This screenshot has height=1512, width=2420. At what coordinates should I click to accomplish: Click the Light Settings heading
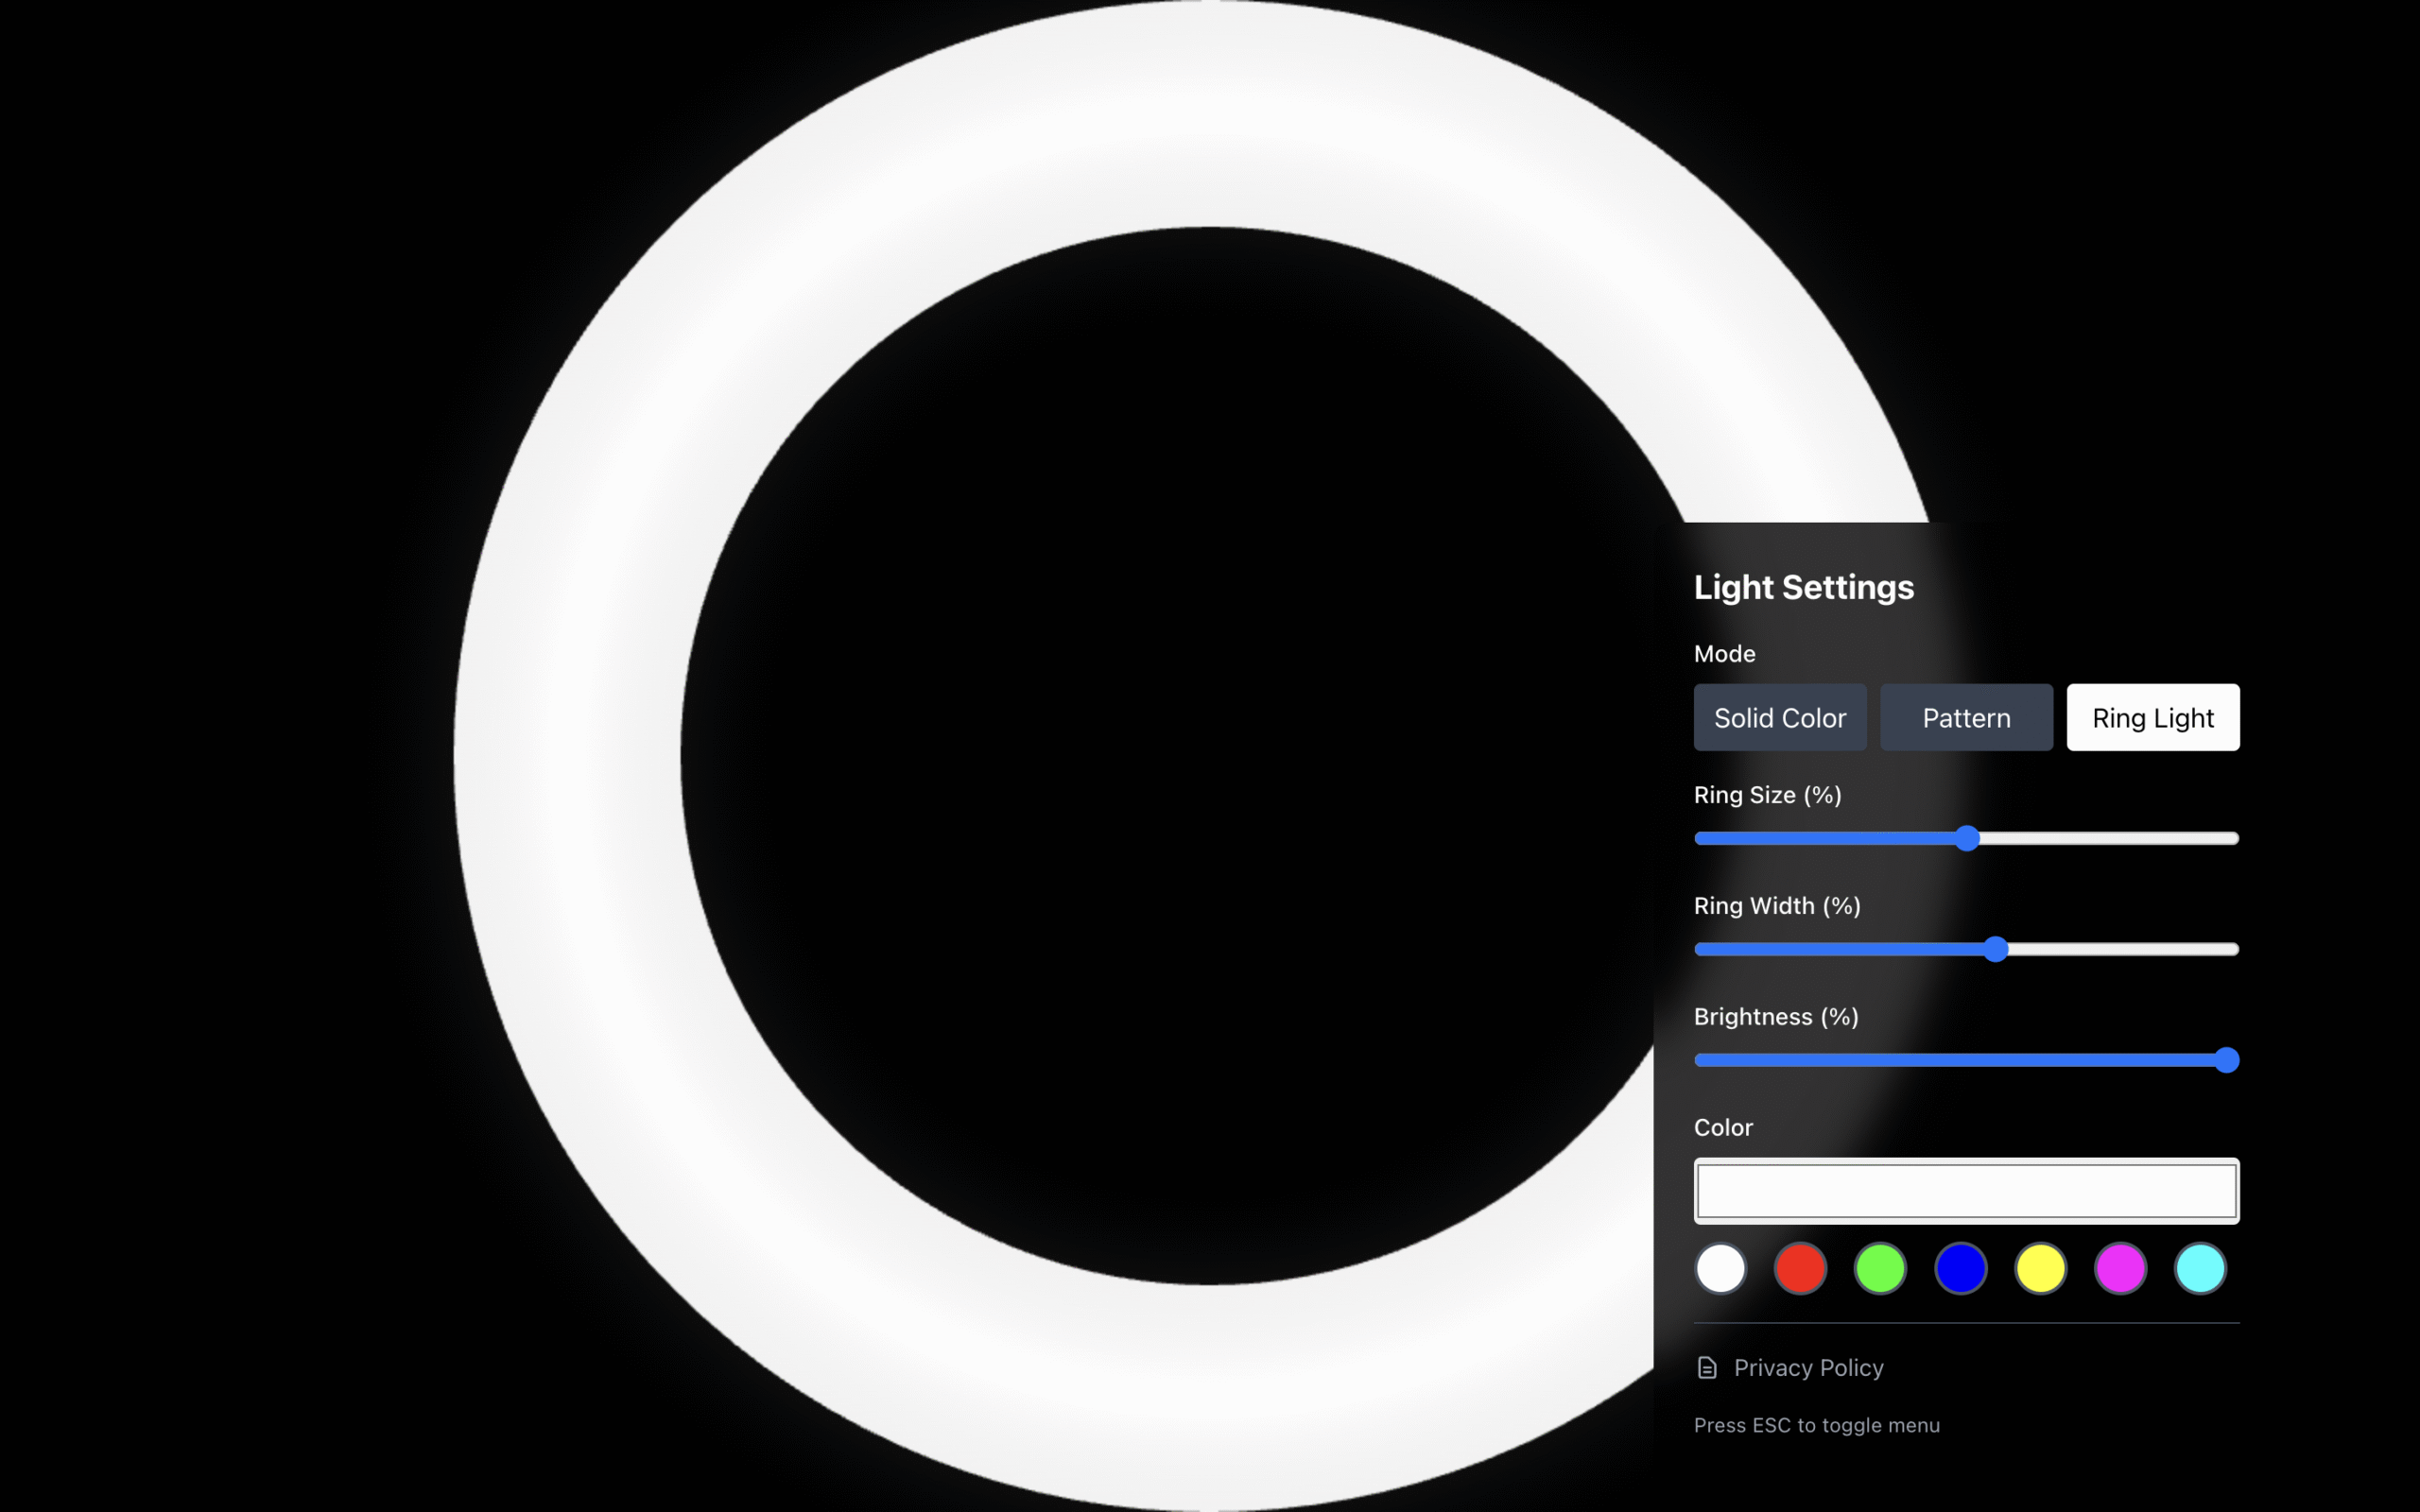[x=1804, y=587]
